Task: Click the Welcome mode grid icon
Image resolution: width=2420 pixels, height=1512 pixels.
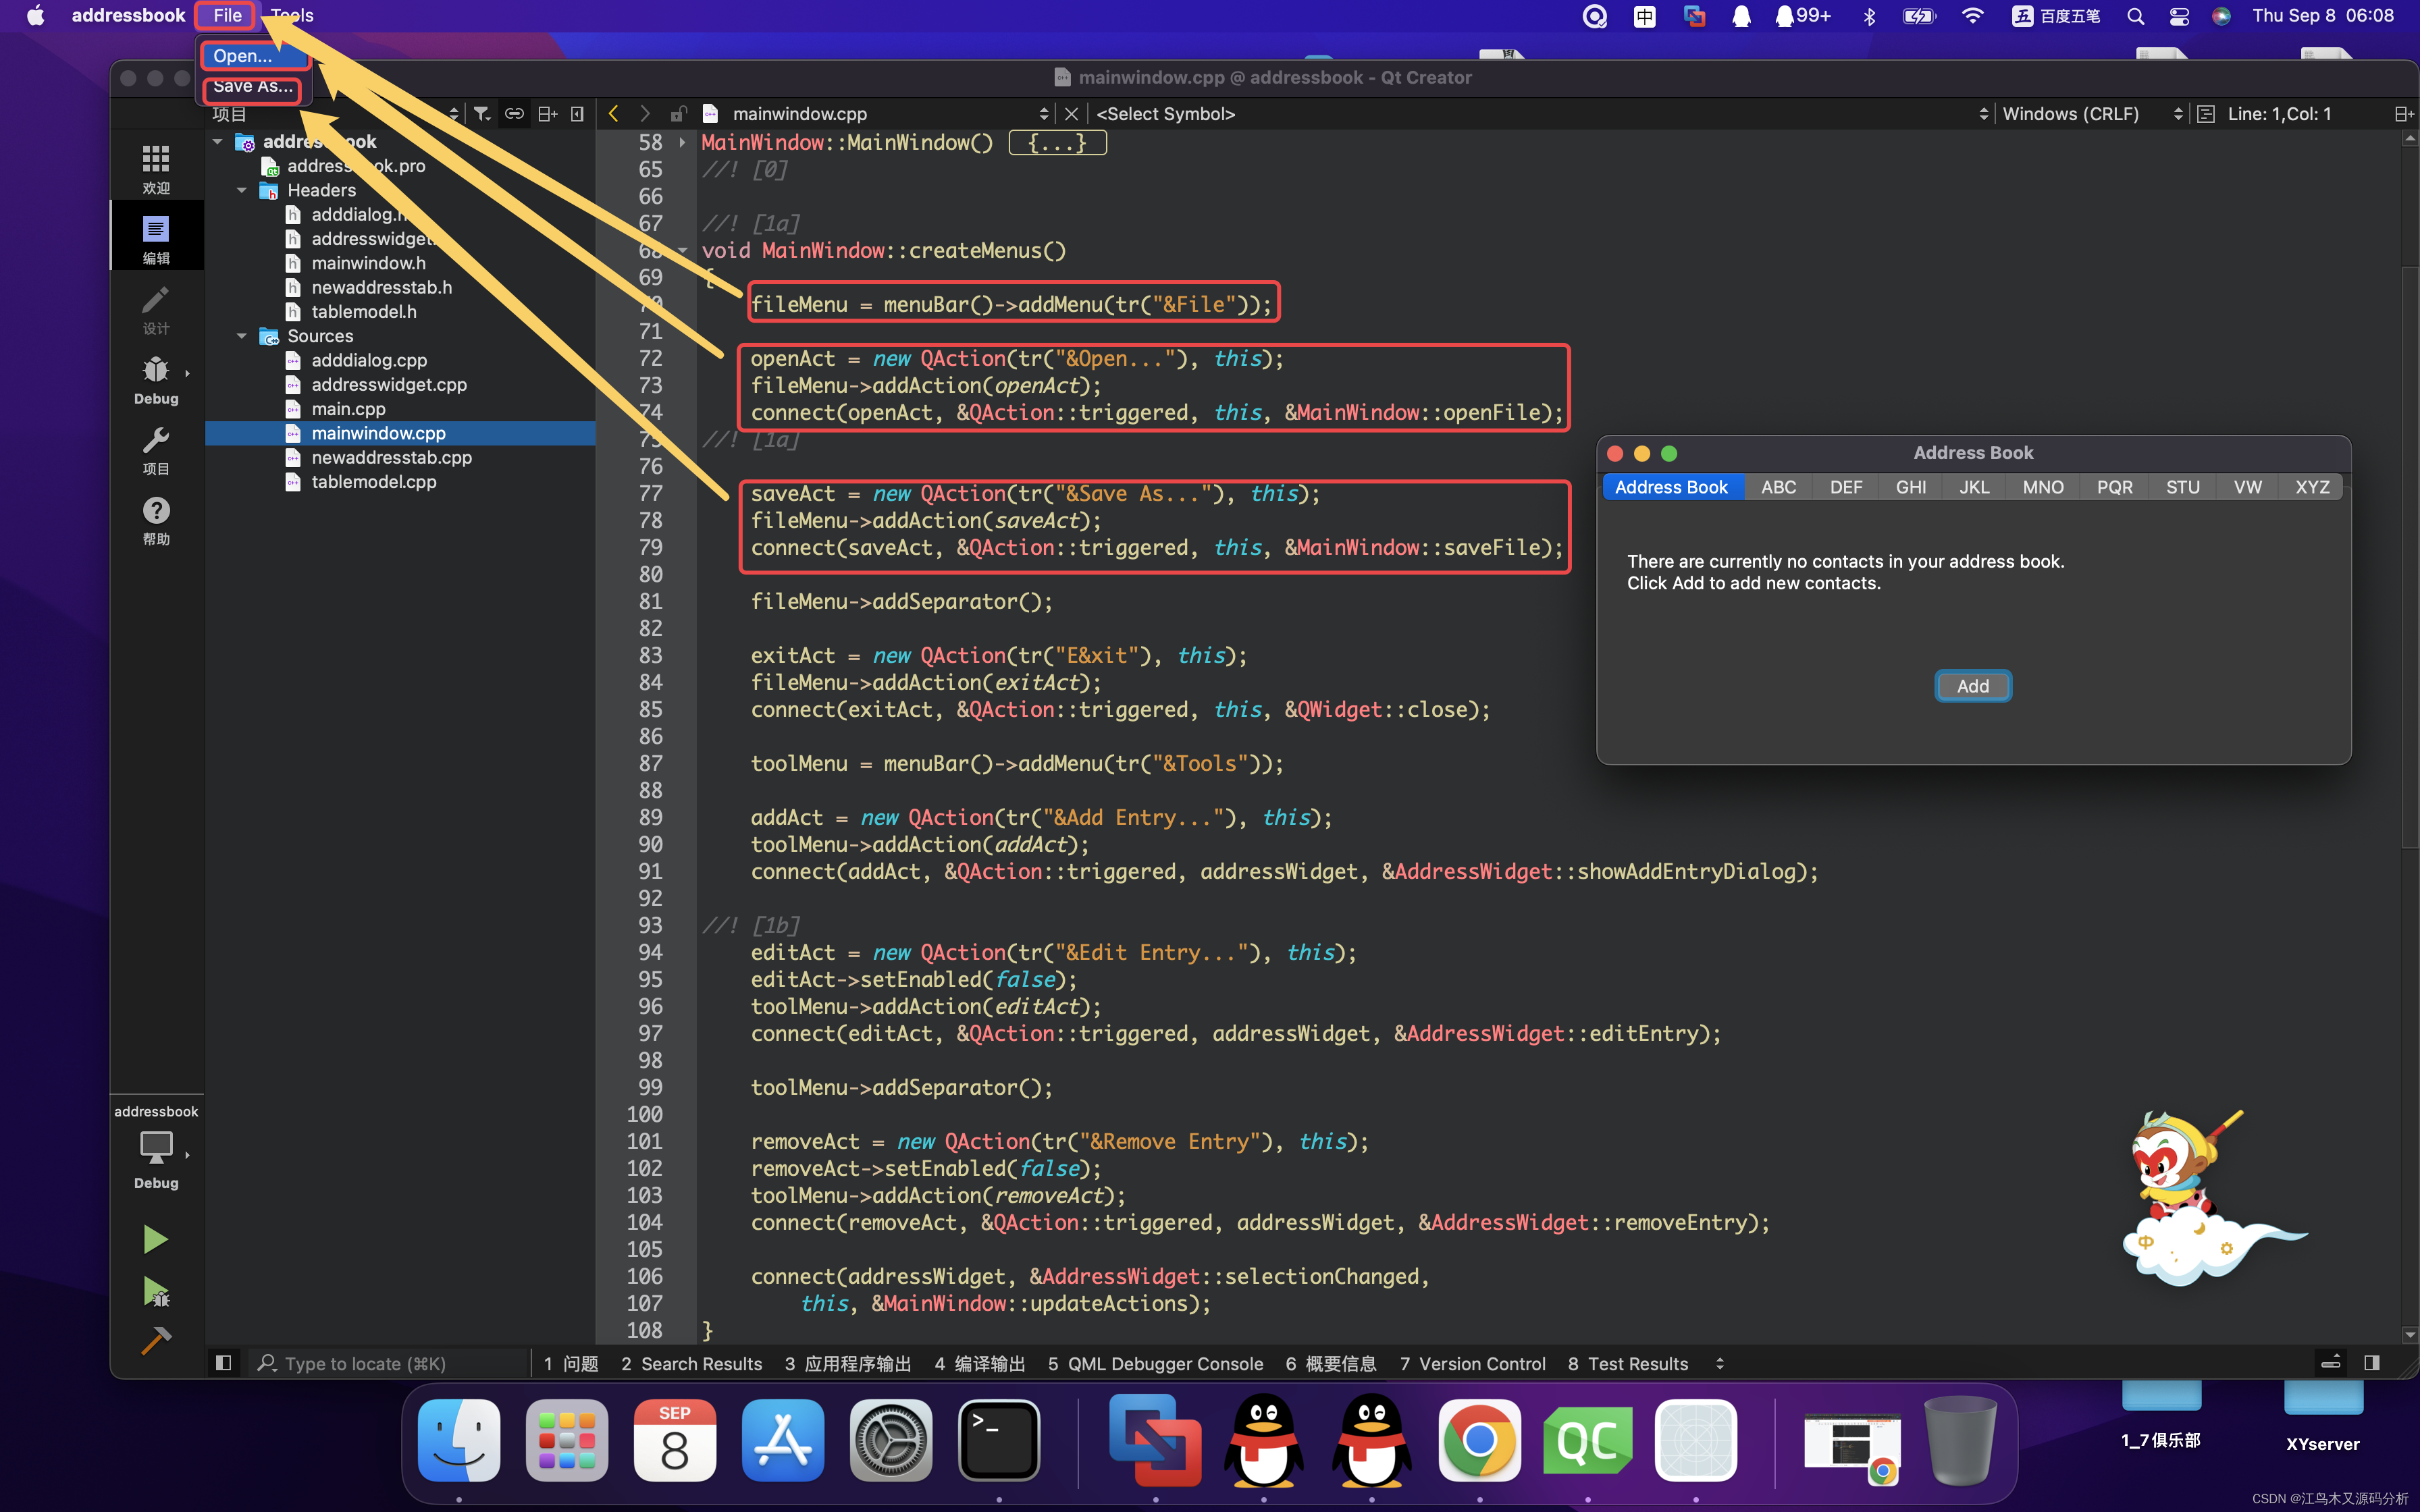Action: [x=155, y=160]
